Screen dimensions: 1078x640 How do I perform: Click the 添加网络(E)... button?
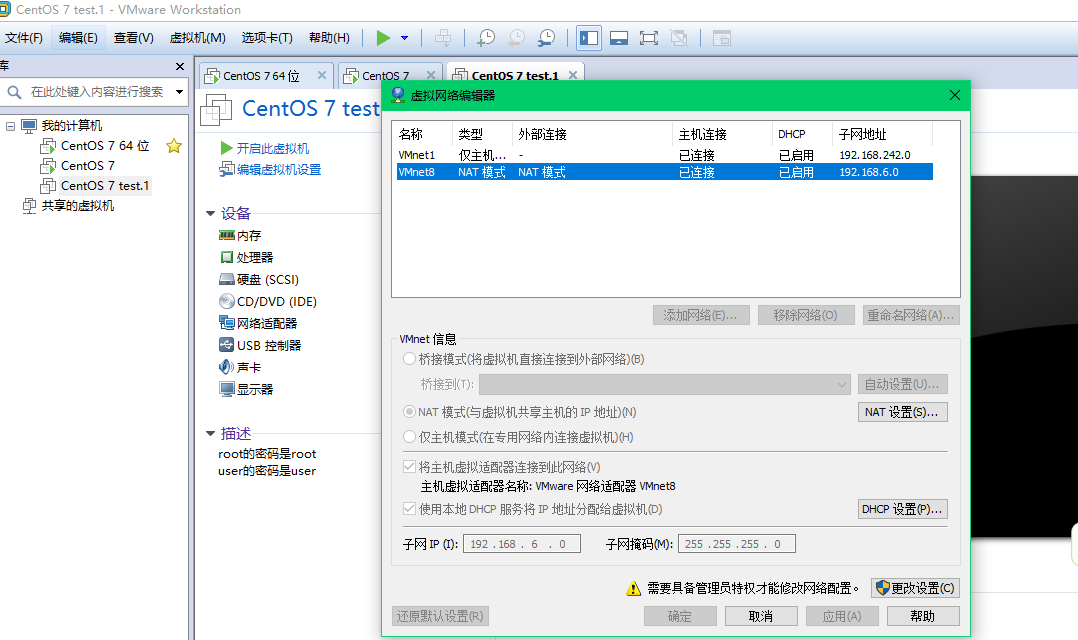pos(701,315)
